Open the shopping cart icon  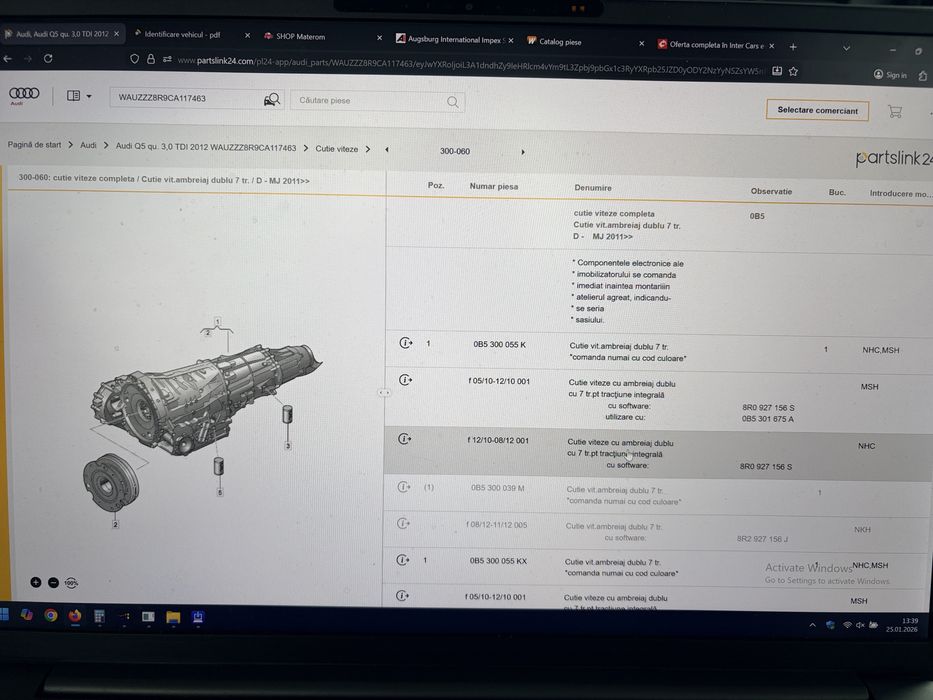pyautogui.click(x=895, y=111)
